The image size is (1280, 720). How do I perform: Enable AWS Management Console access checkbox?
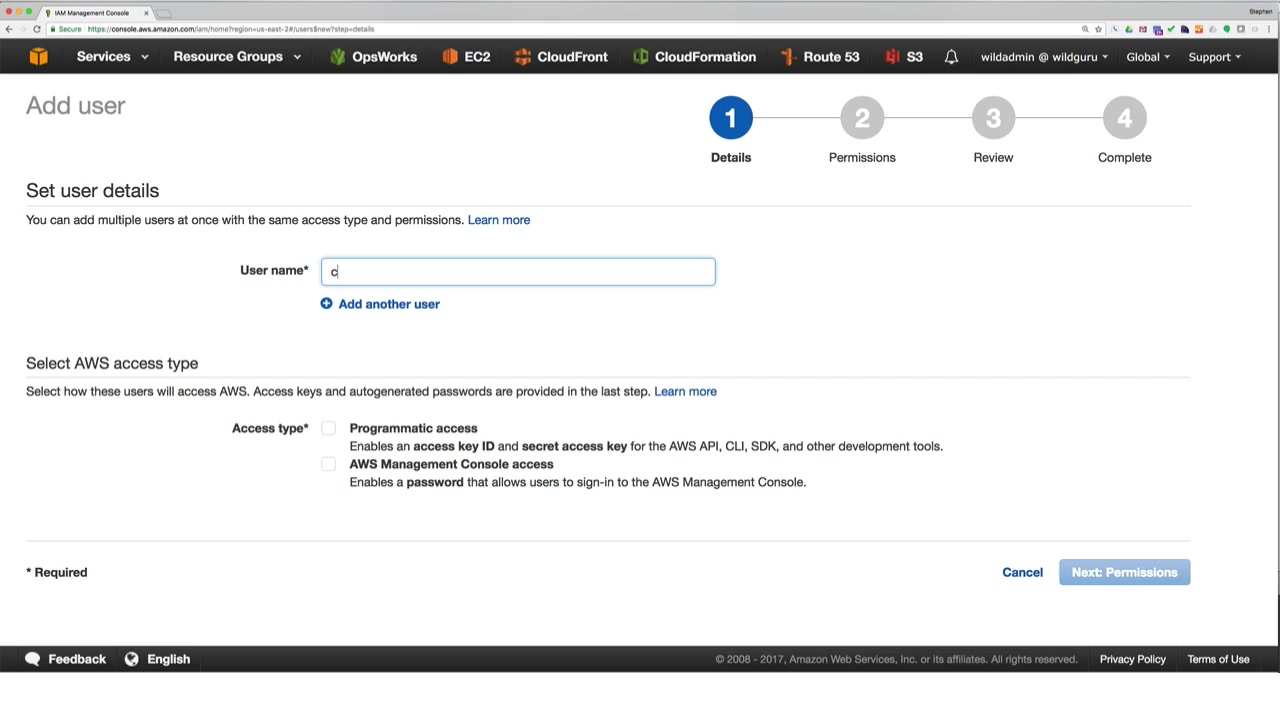coord(328,464)
